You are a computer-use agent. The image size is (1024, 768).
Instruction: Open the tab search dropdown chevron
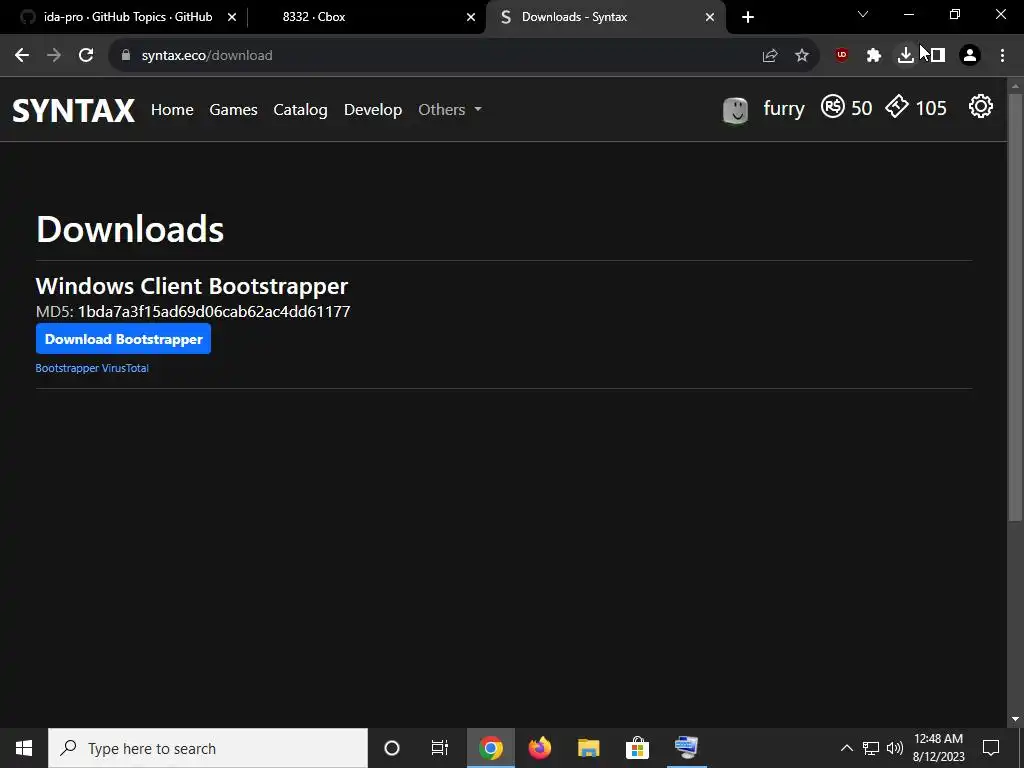click(x=863, y=14)
